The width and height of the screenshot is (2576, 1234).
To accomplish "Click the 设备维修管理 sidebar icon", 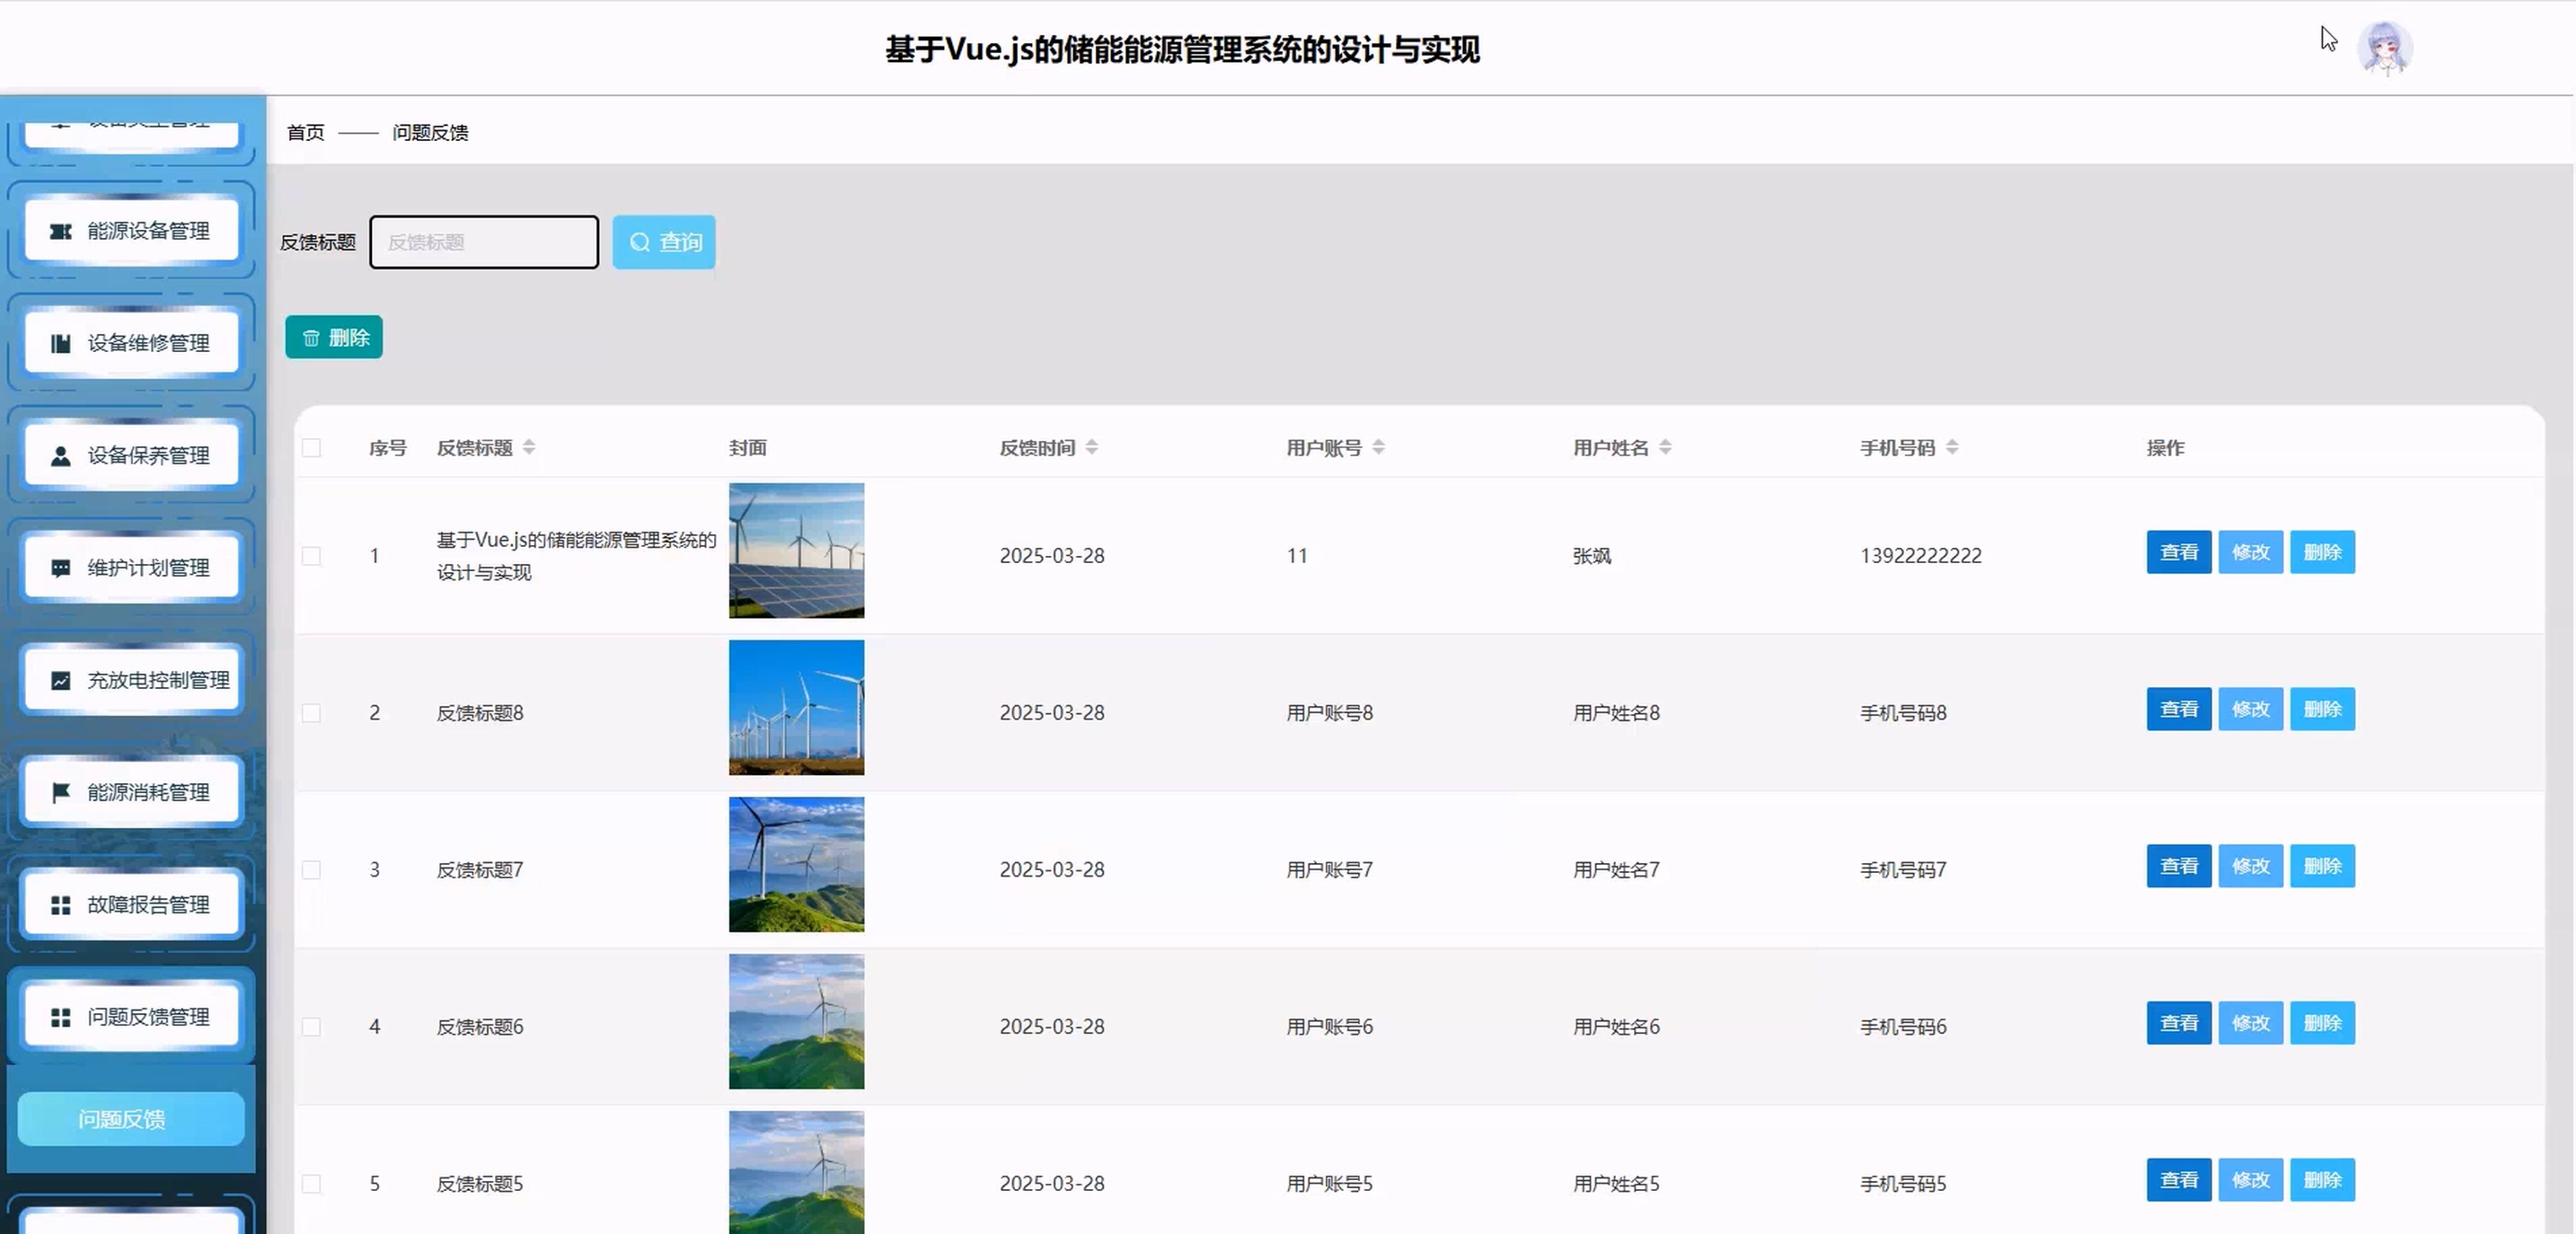I will pyautogui.click(x=61, y=343).
